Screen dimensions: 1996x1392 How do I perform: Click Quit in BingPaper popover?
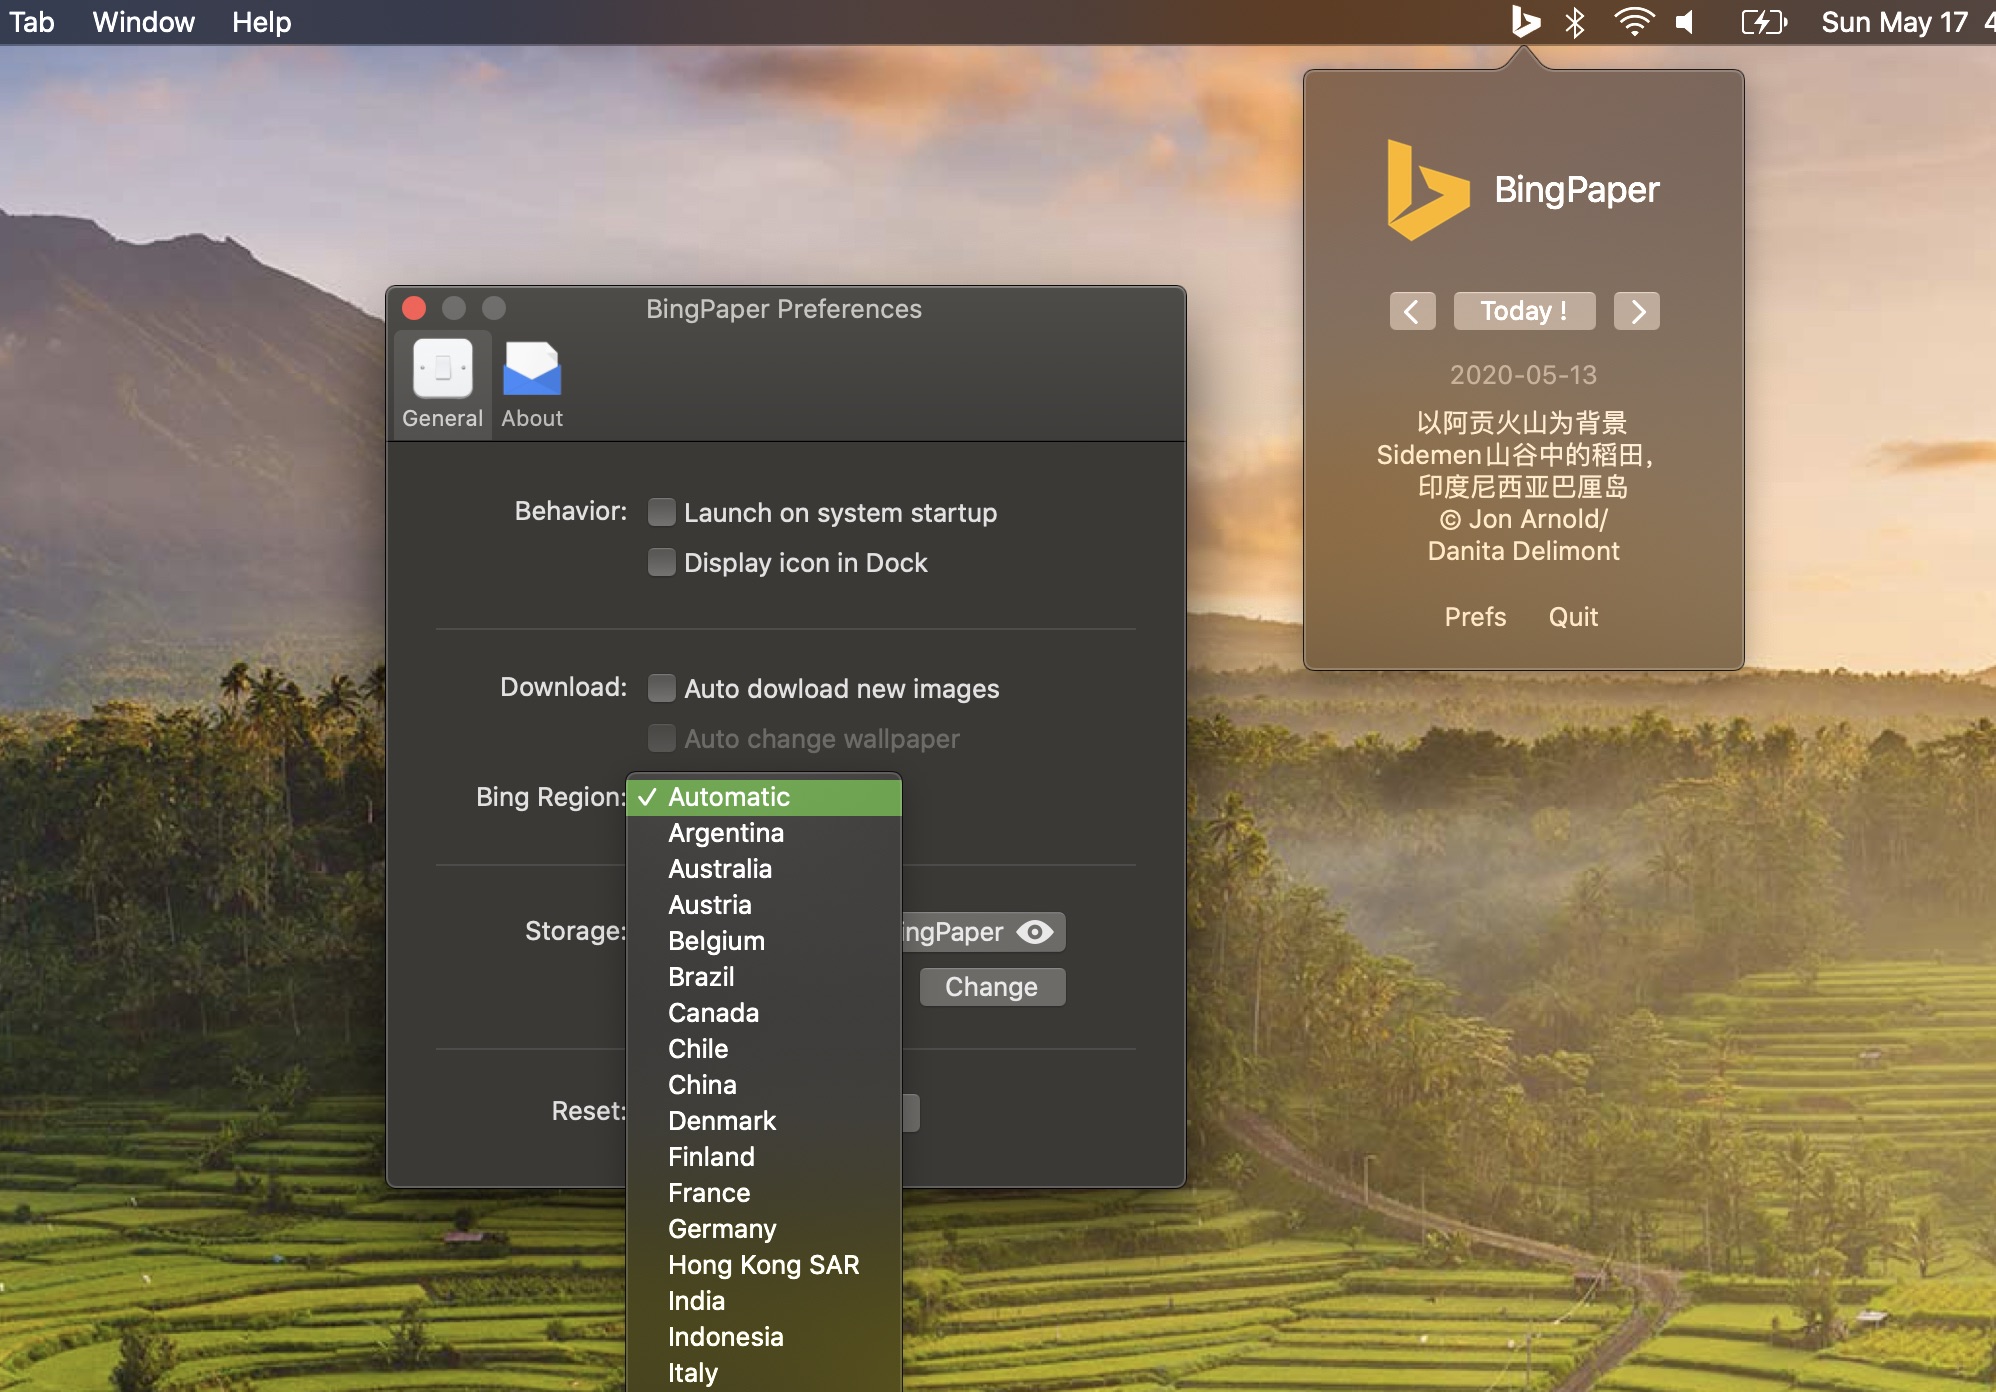1573,617
